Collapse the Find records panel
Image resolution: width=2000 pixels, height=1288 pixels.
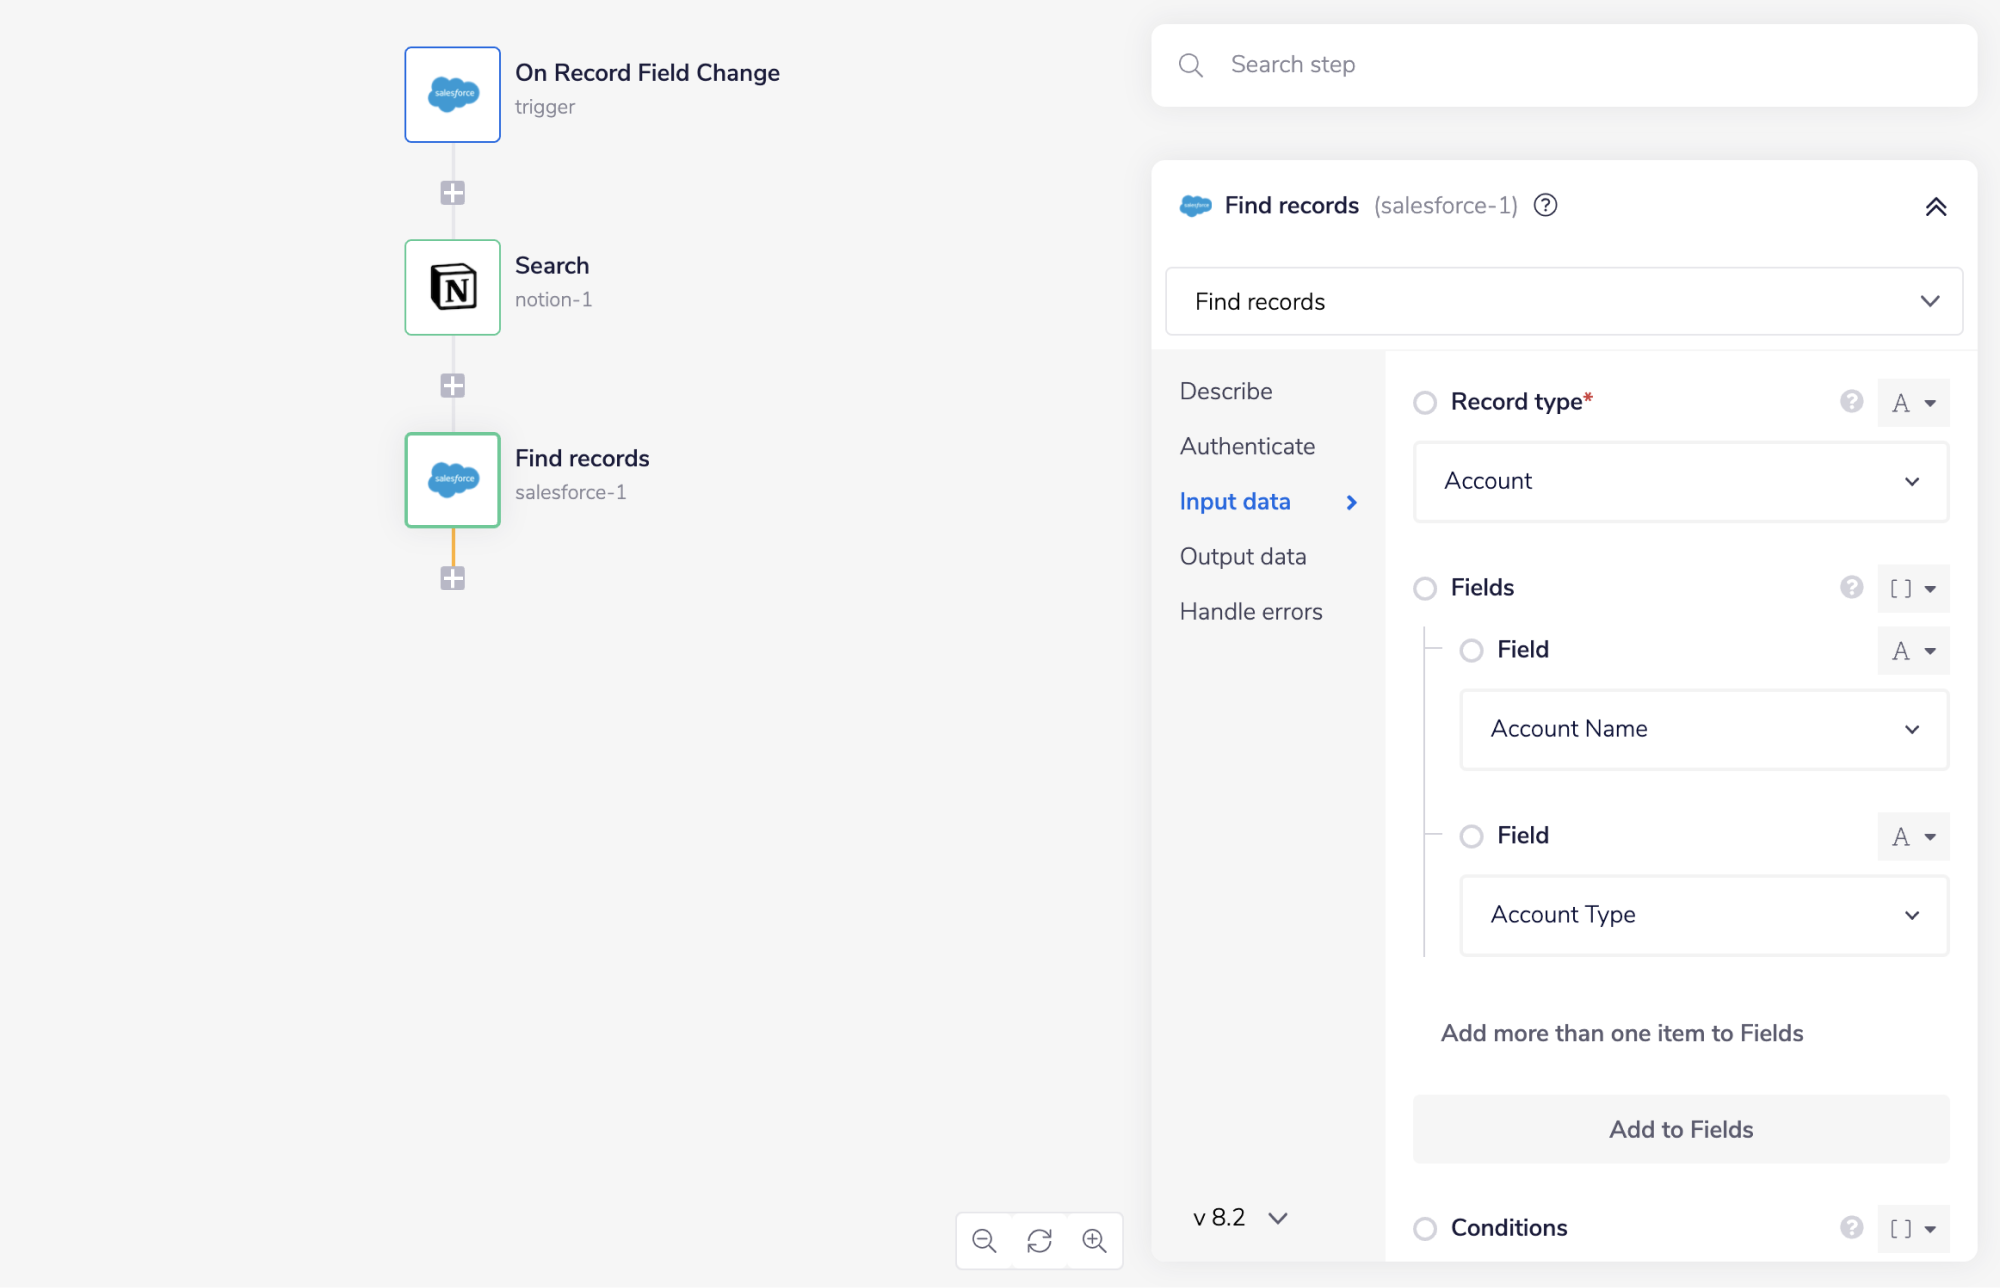(x=1935, y=207)
